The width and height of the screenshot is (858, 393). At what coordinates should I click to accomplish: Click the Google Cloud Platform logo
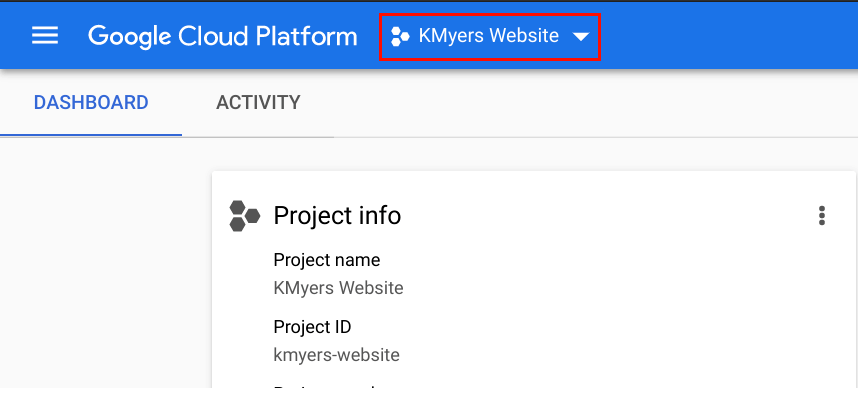point(223,37)
